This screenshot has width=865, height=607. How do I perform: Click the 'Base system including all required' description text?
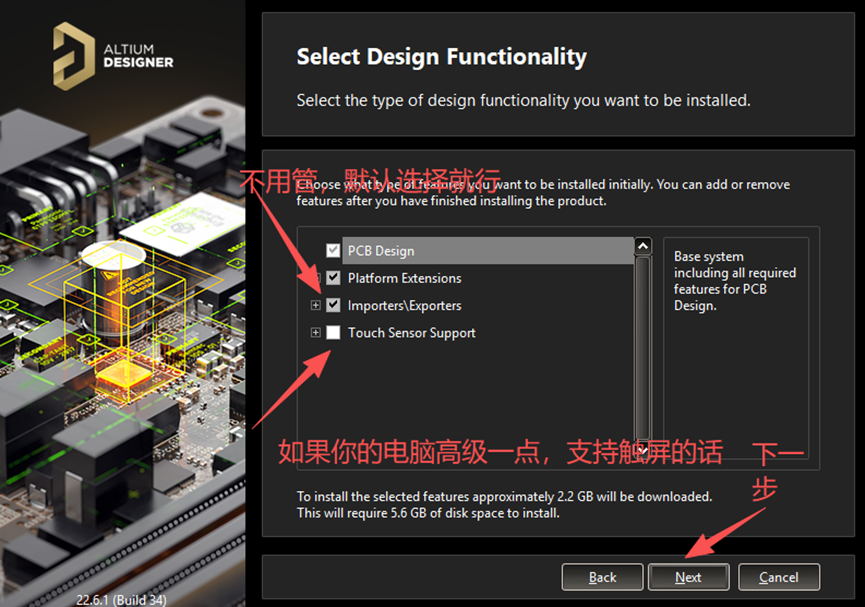[x=735, y=281]
